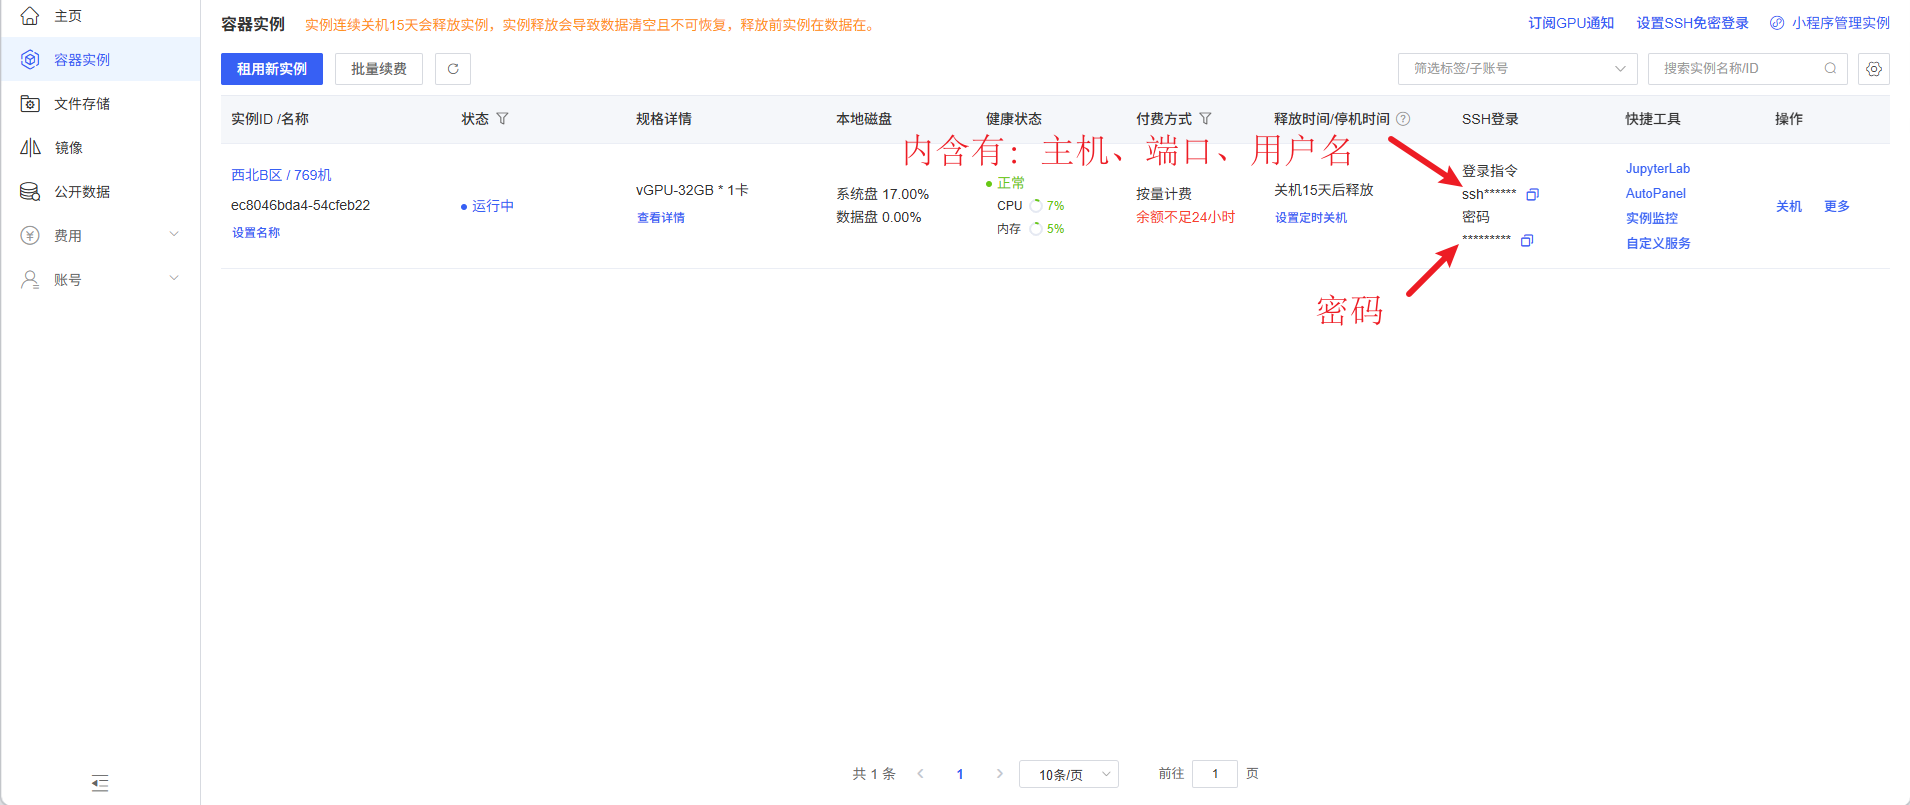Collapse the sidebar with the bottom icon
Image resolution: width=1910 pixels, height=805 pixels.
tap(100, 783)
